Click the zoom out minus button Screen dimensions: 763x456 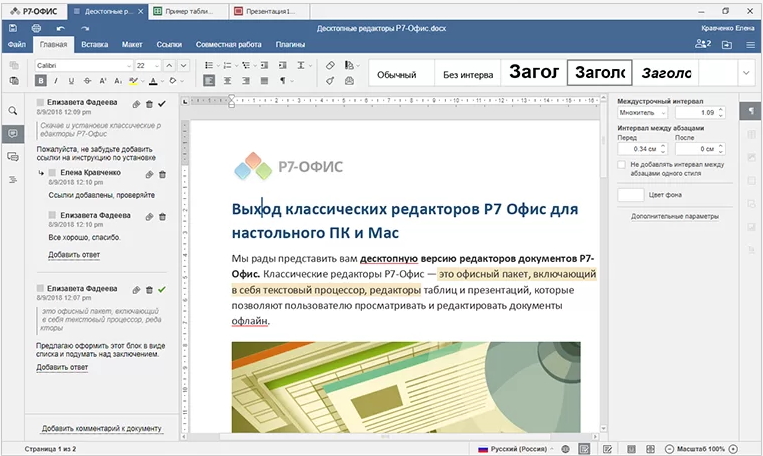point(669,449)
